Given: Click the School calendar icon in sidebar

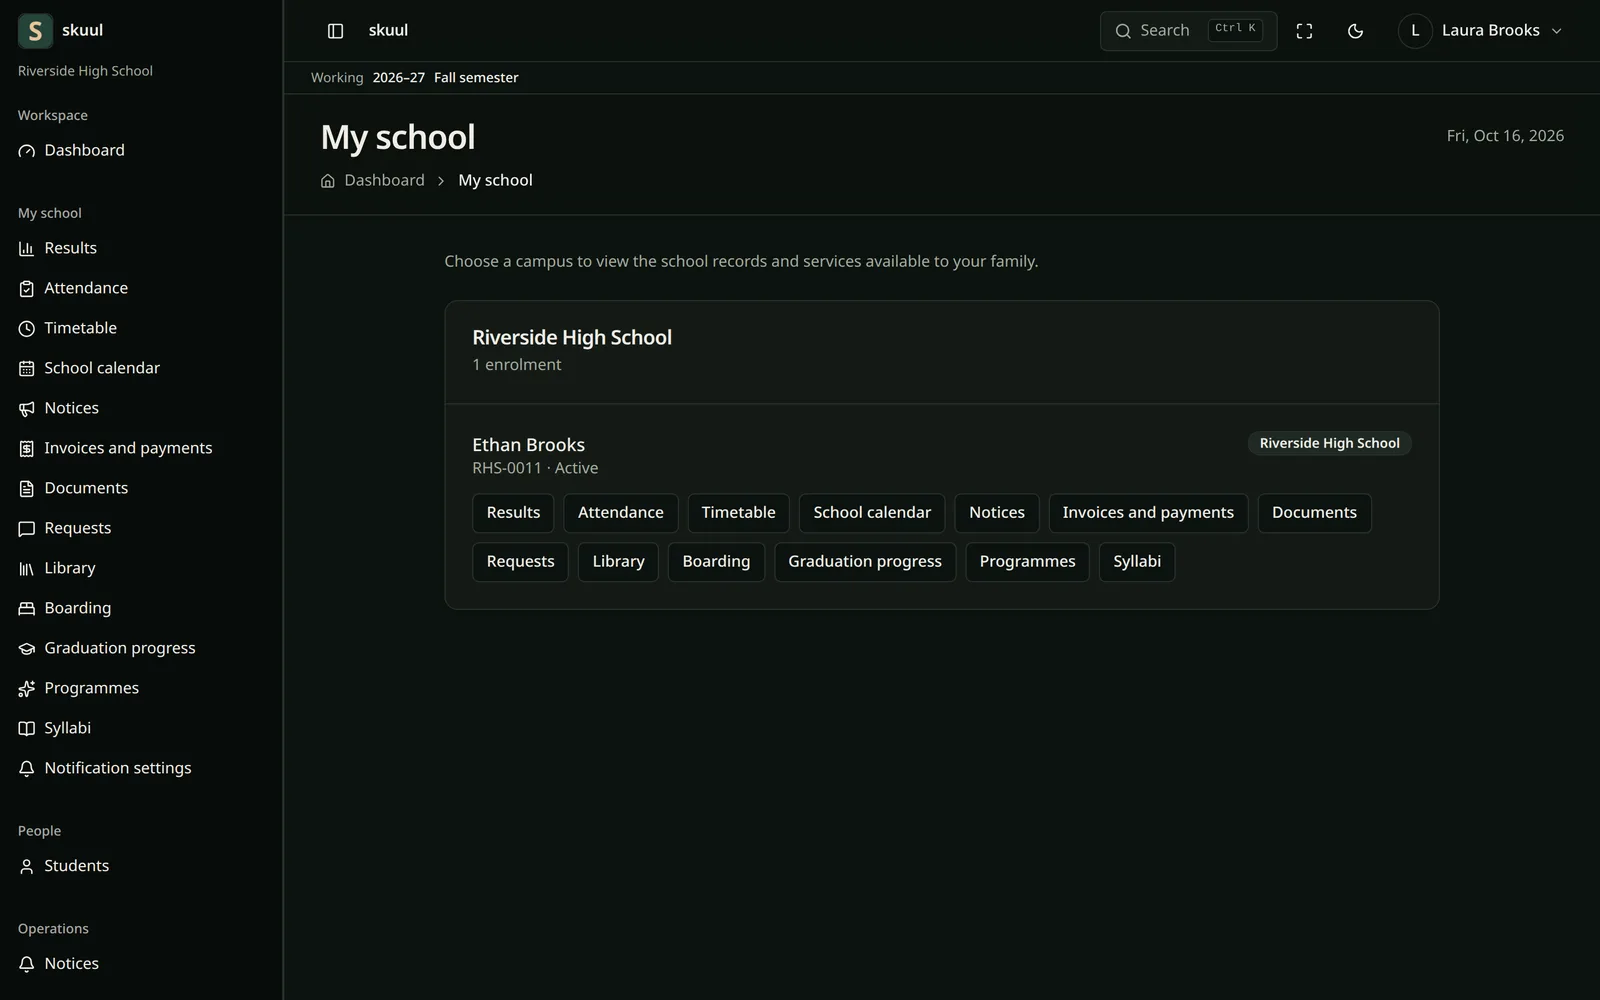Looking at the screenshot, I should tap(27, 369).
